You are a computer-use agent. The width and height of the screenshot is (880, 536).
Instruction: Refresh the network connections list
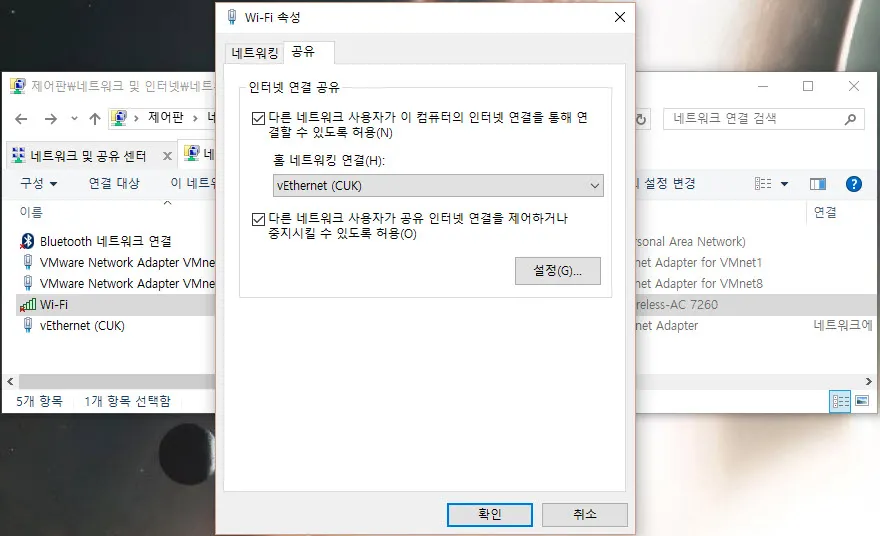pos(641,119)
